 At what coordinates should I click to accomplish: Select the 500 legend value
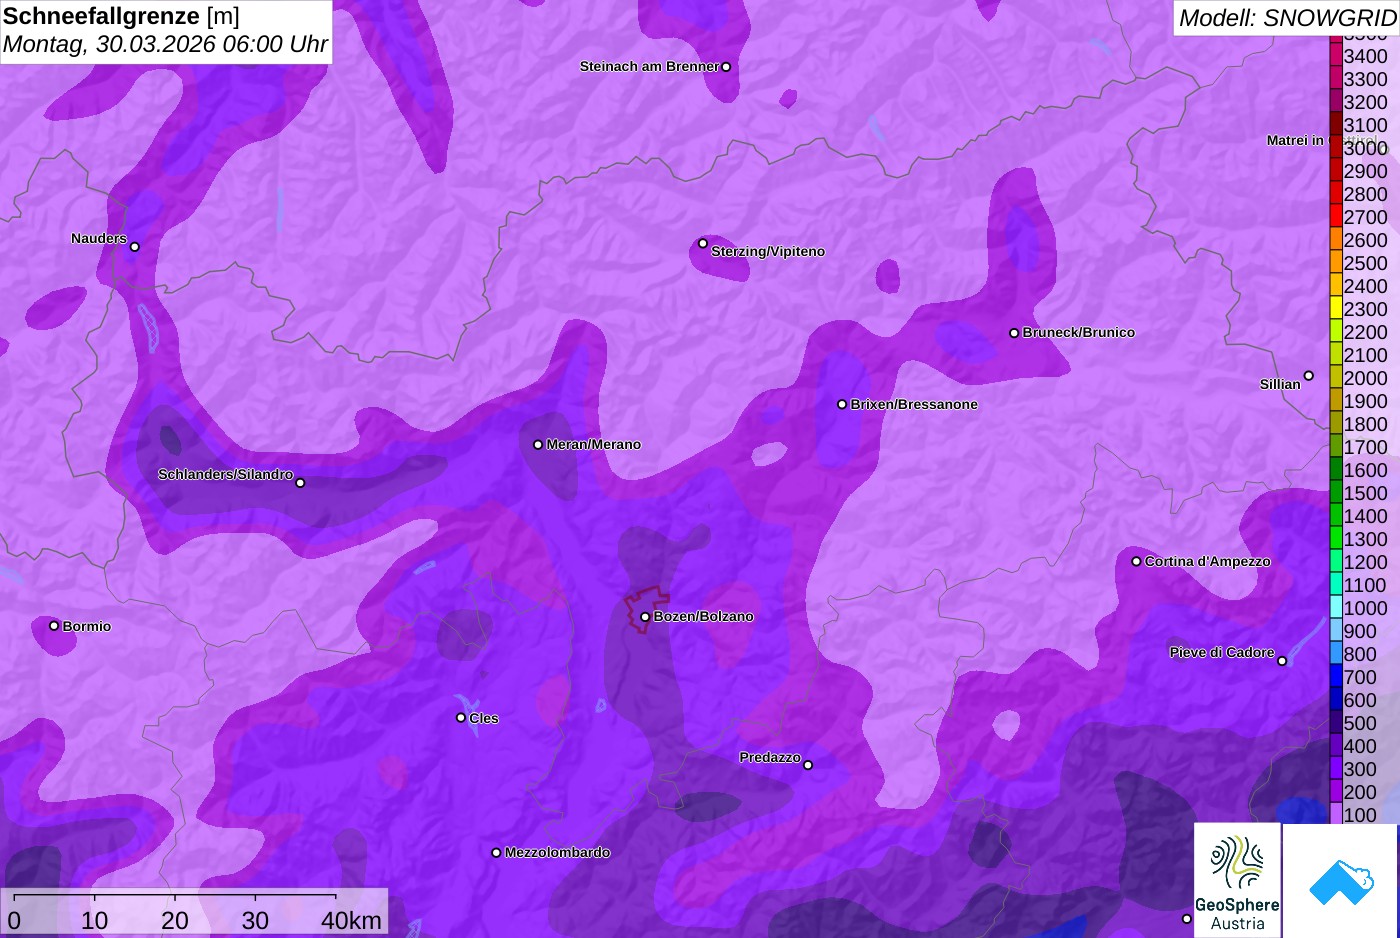[1360, 724]
